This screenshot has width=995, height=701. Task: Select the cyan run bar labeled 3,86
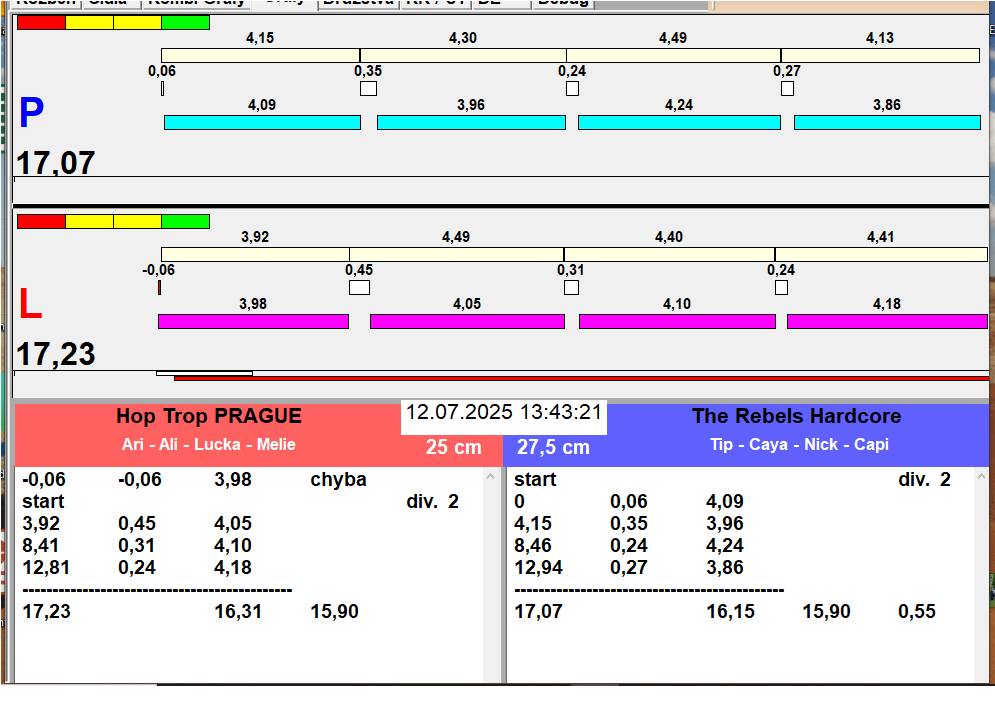tap(887, 122)
